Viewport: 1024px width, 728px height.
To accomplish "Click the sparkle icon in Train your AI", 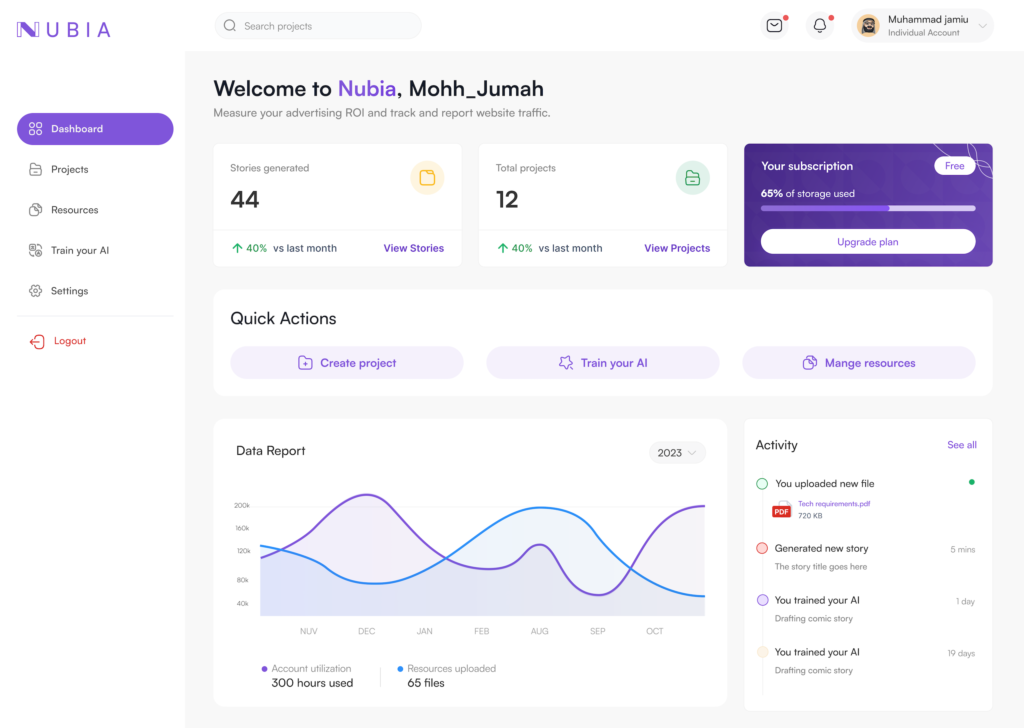I will coord(566,362).
